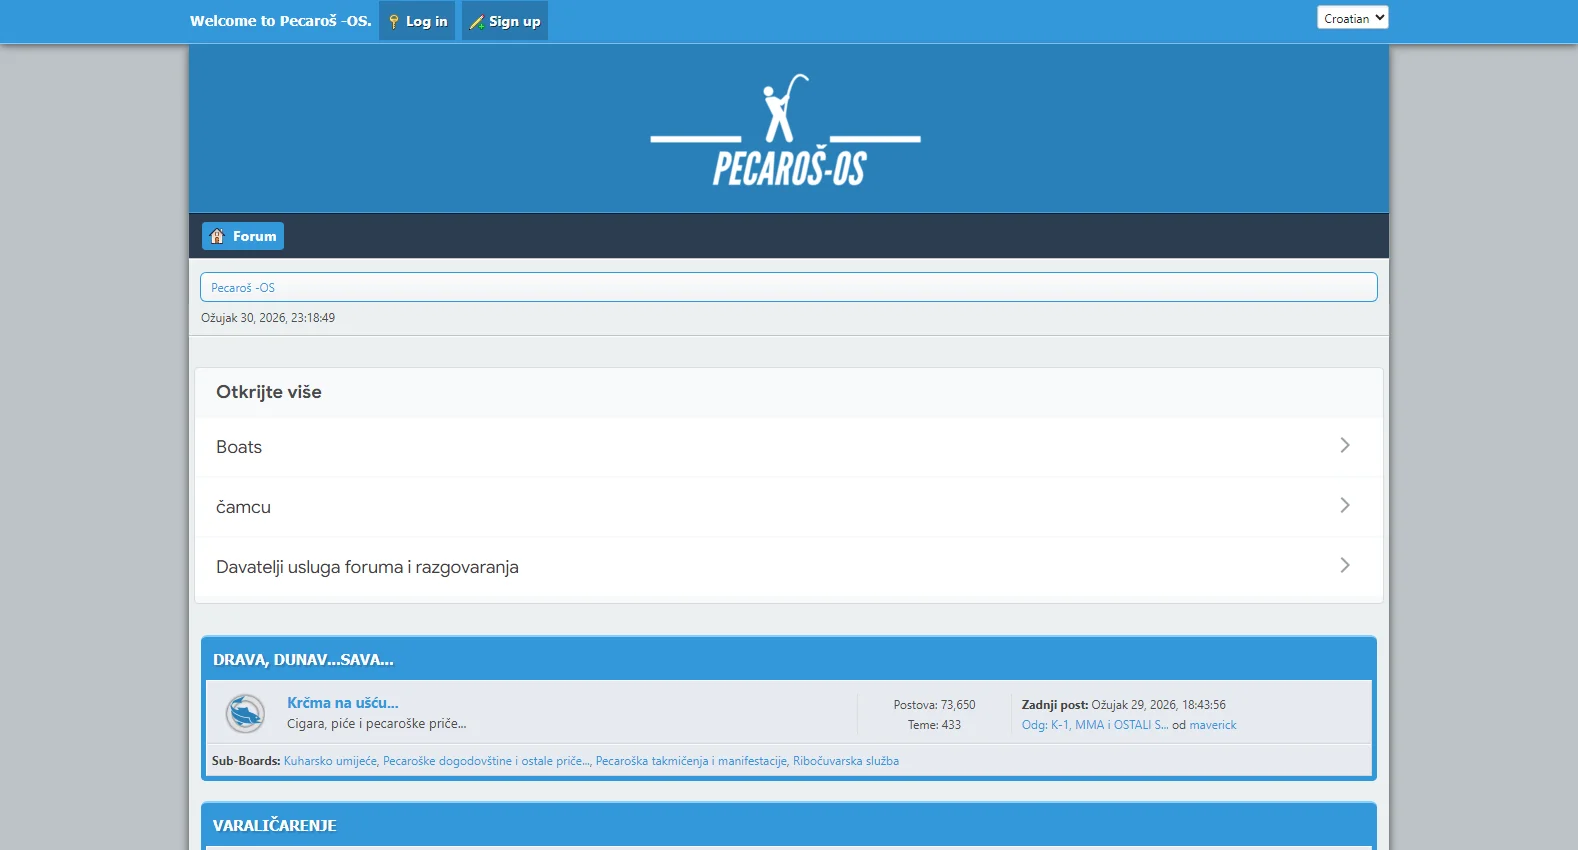
Task: Click the Pecaroš -OS breadcrumb link
Action: click(243, 288)
